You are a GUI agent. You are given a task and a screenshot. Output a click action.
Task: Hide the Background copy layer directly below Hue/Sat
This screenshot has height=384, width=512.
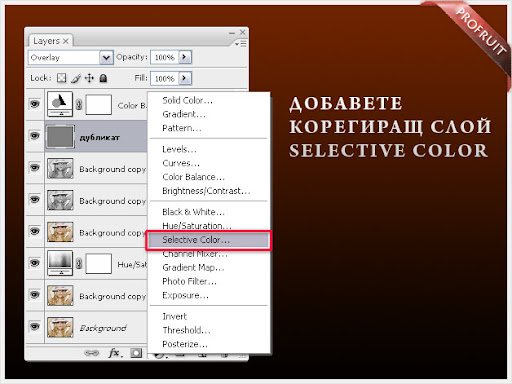pos(35,295)
